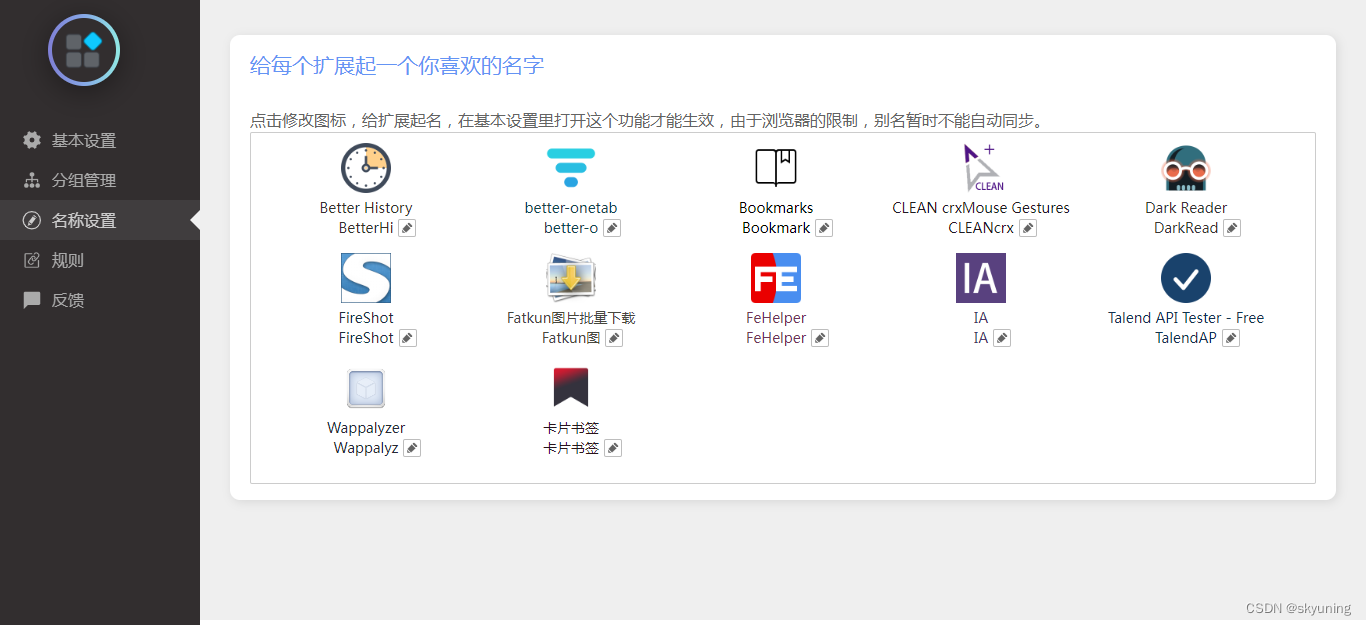Click the Dark Reader icon
This screenshot has height=625, width=1366.
[1186, 168]
